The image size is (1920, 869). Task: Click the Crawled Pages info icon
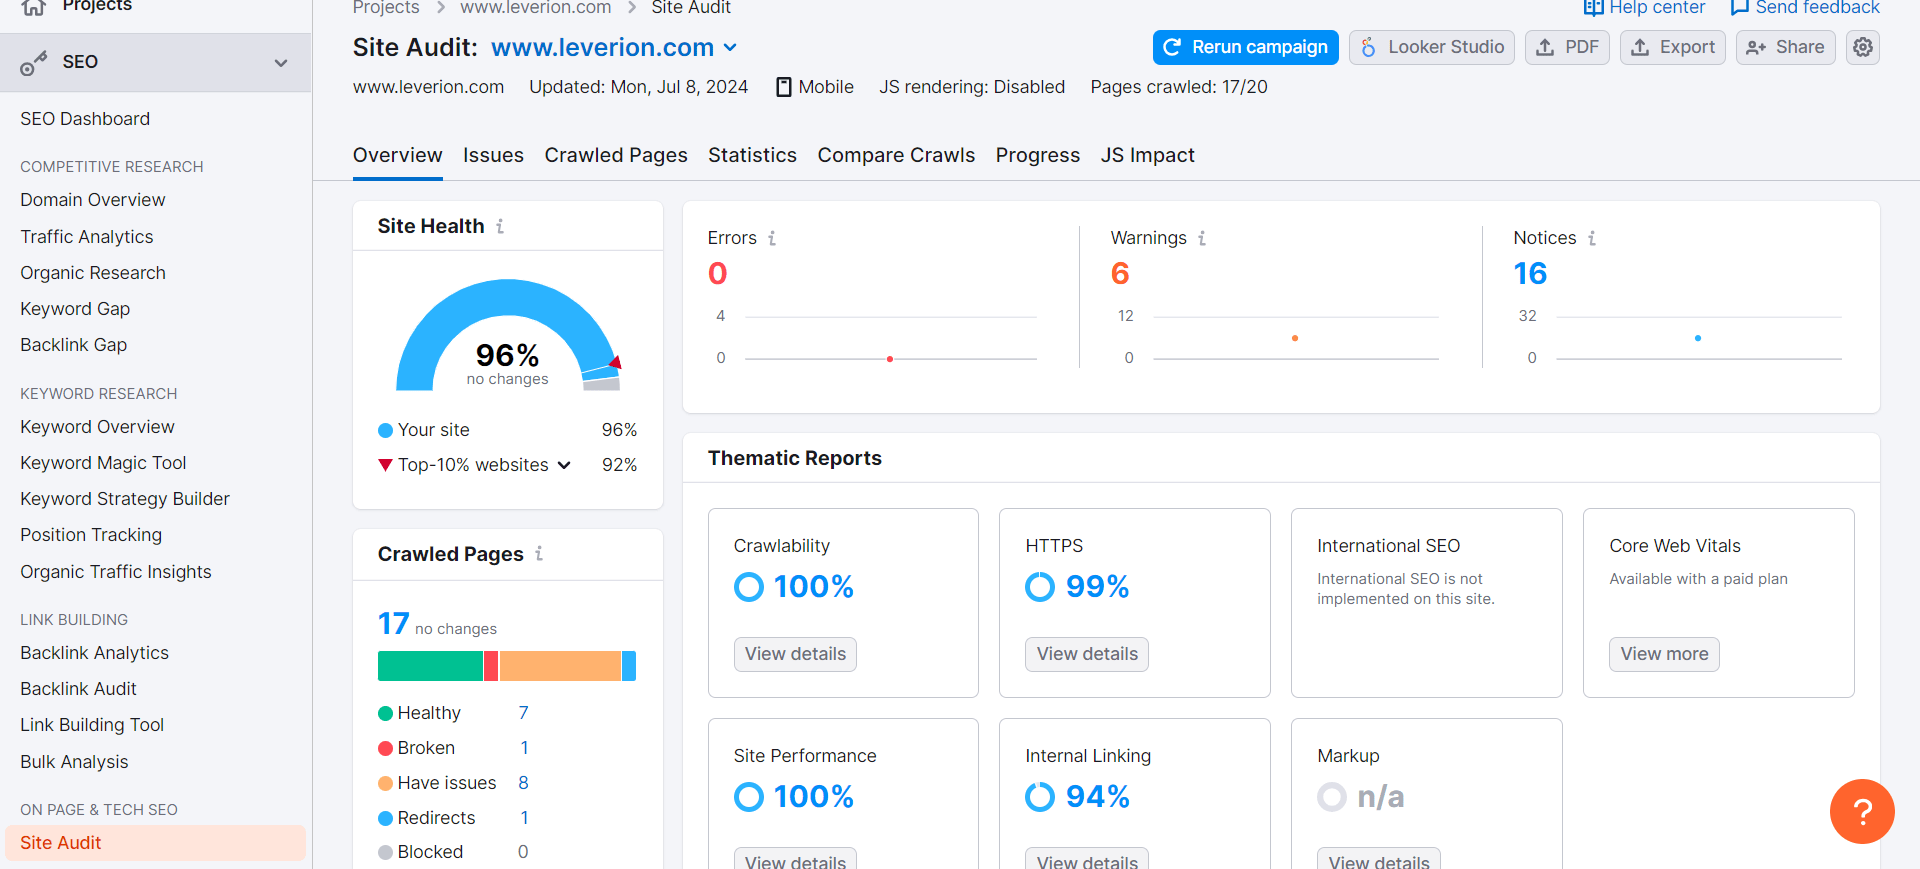tap(539, 553)
